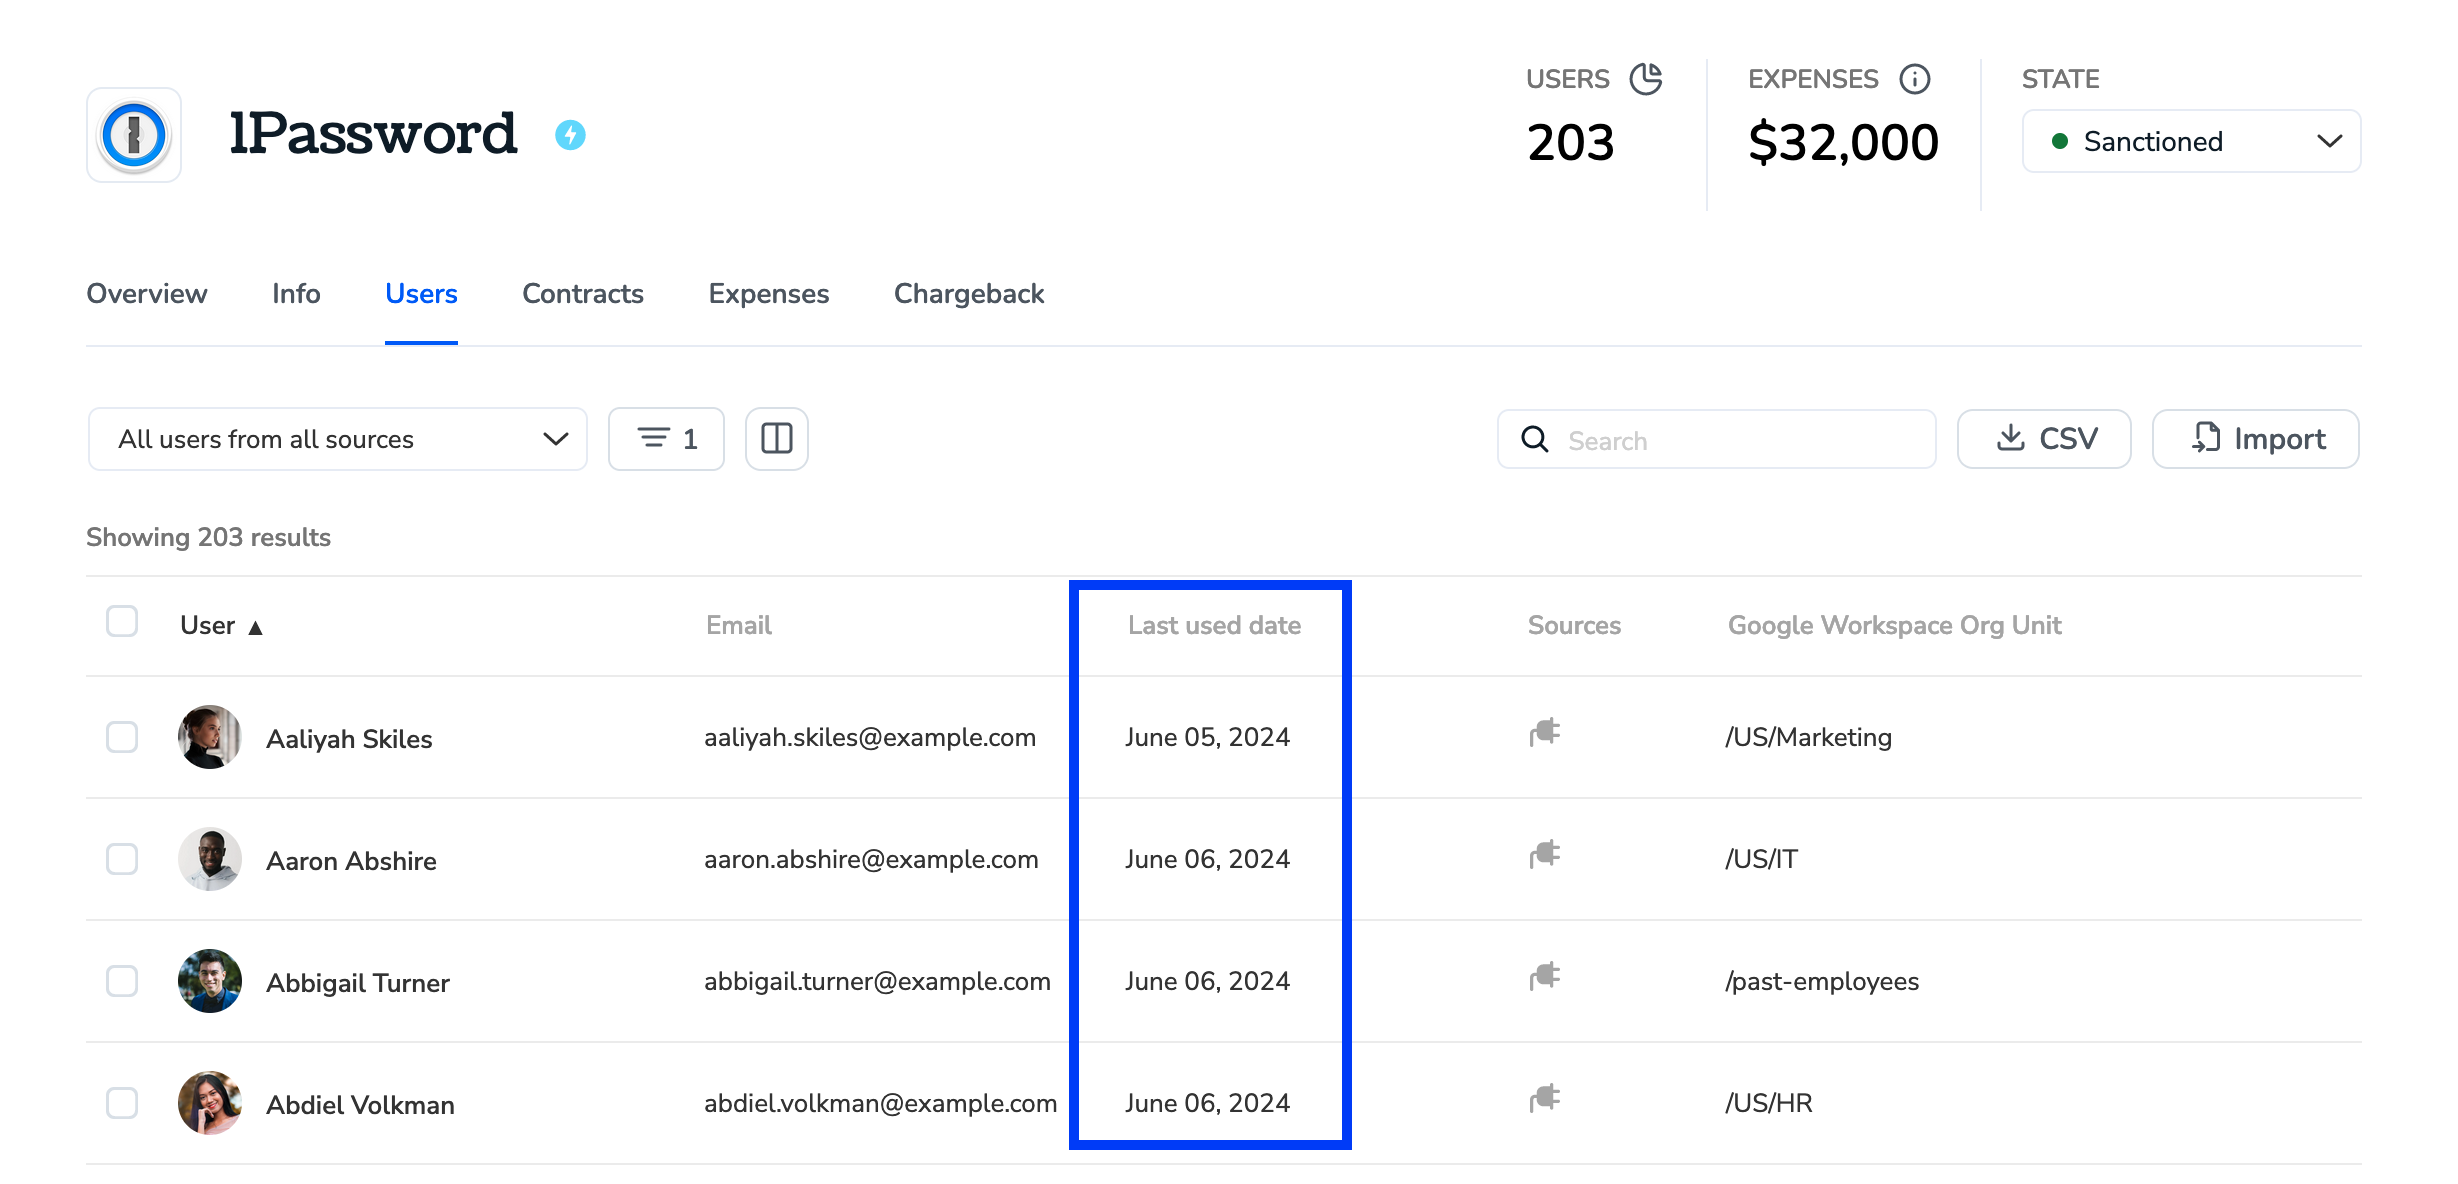Click email aaliyah.skiles@example.com
Screen dimensions: 2458x1184
pos(870,738)
